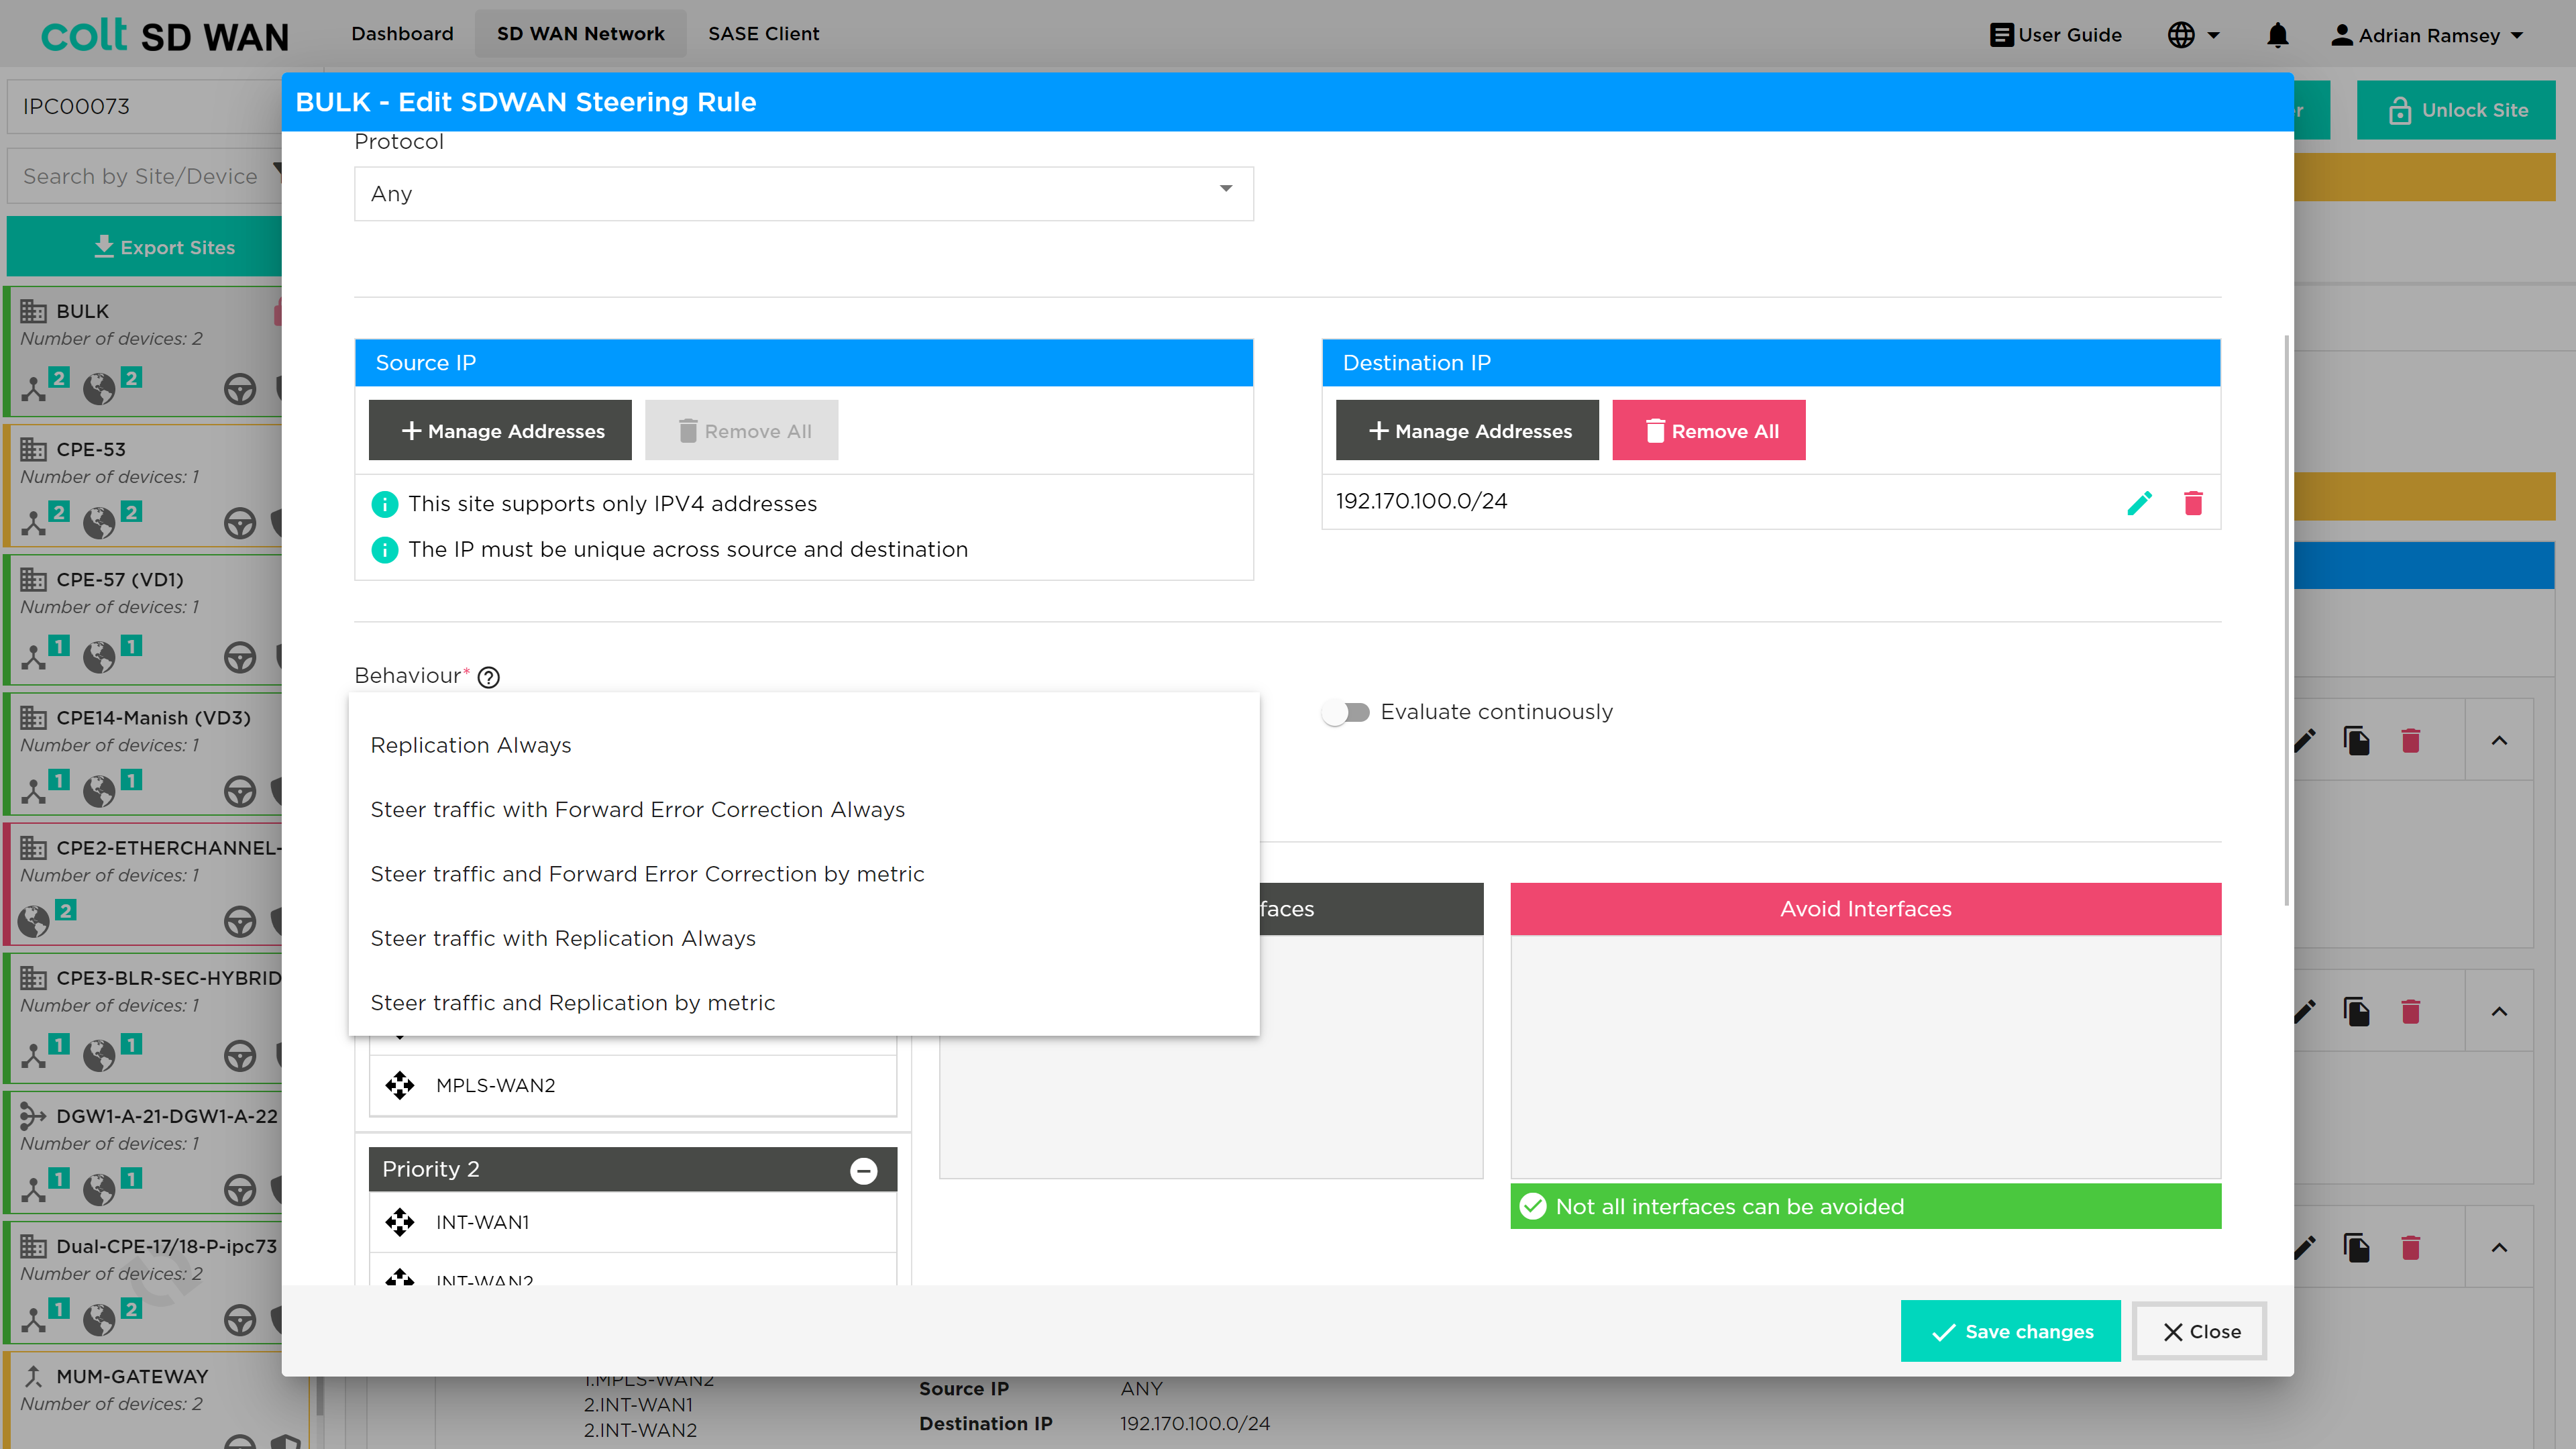2576x1449 pixels.
Task: Click the steering wheel icon for CPE-57 (VD1)
Action: pos(240,657)
